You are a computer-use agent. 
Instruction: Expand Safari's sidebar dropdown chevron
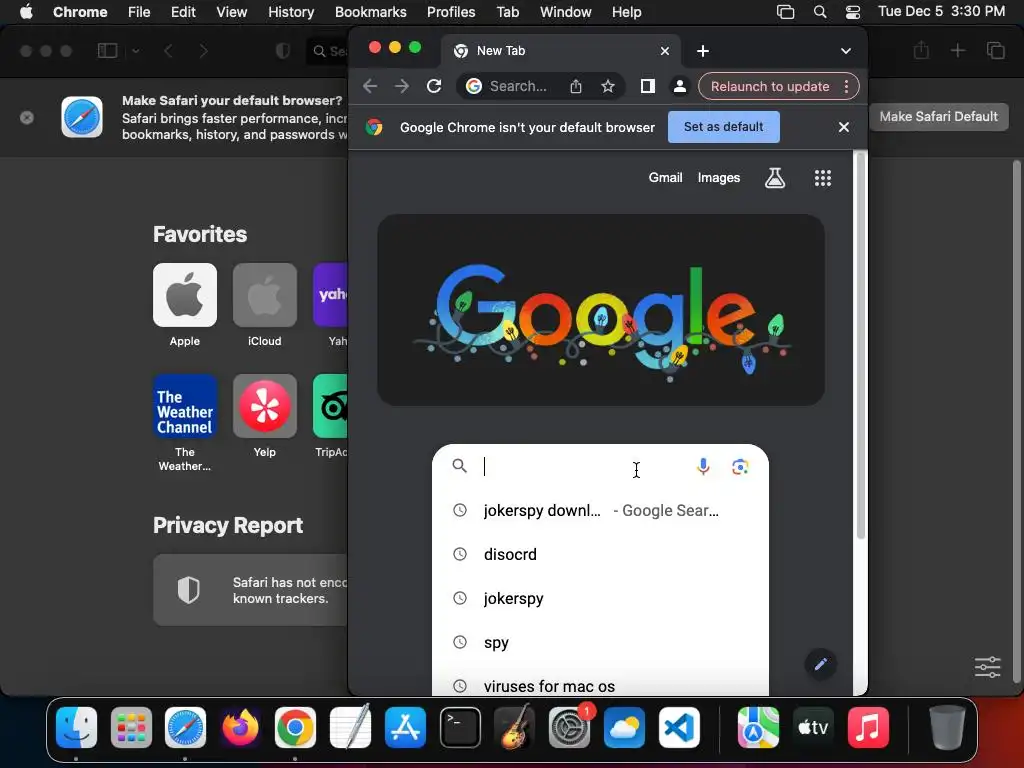pos(136,50)
